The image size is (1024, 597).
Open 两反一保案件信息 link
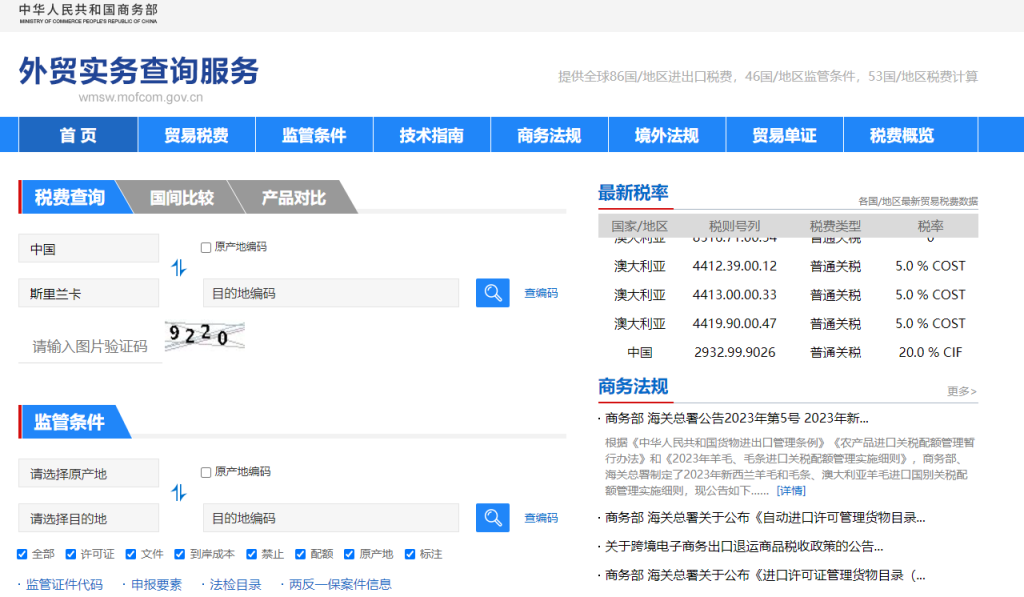coord(340,585)
